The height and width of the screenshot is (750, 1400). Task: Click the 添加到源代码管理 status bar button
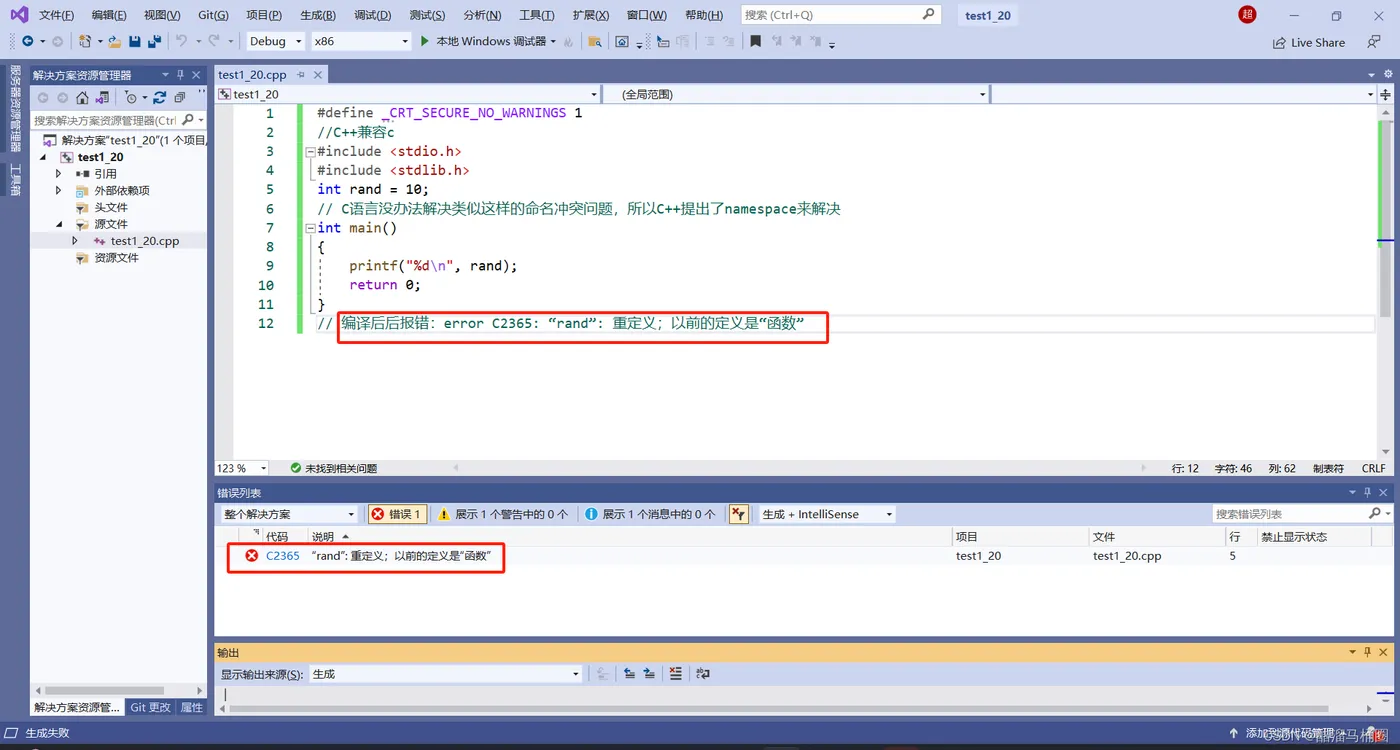pos(1290,734)
